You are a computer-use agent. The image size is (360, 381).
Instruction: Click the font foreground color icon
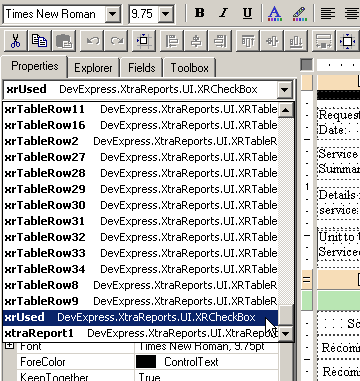coord(275,13)
